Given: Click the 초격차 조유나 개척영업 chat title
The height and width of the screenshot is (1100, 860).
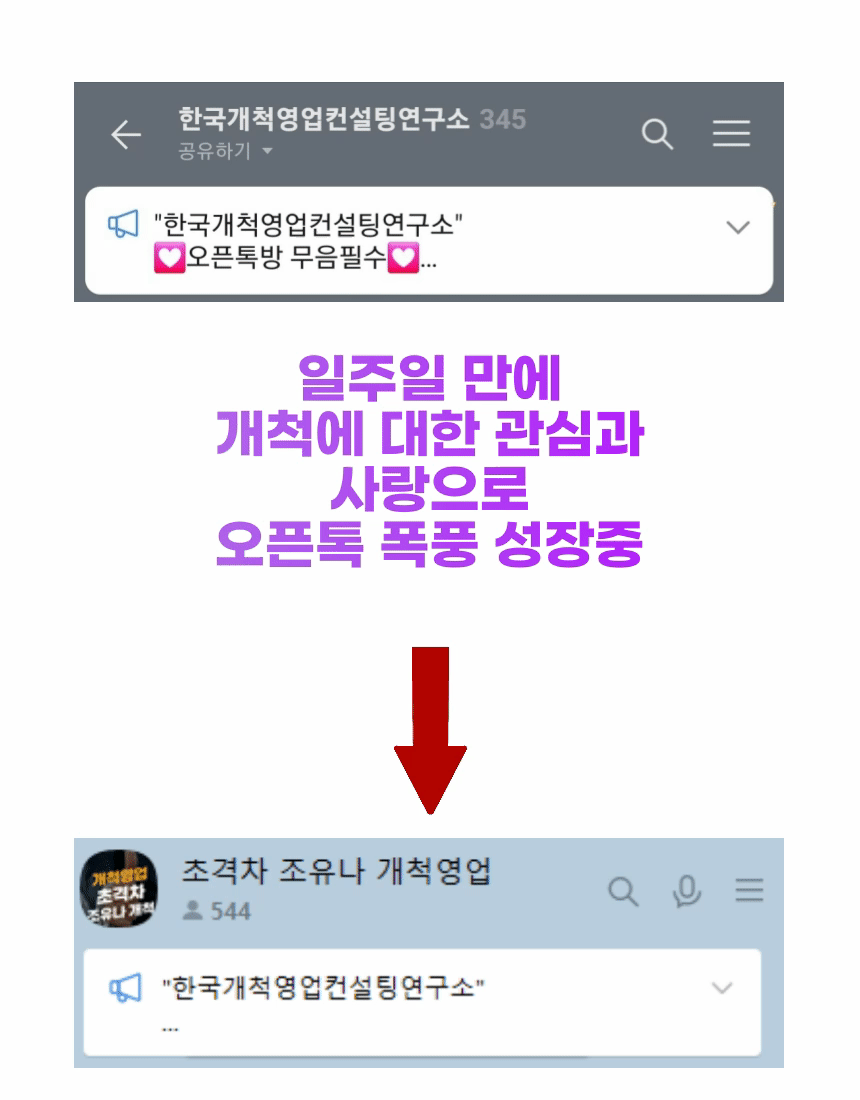Looking at the screenshot, I should [x=337, y=871].
